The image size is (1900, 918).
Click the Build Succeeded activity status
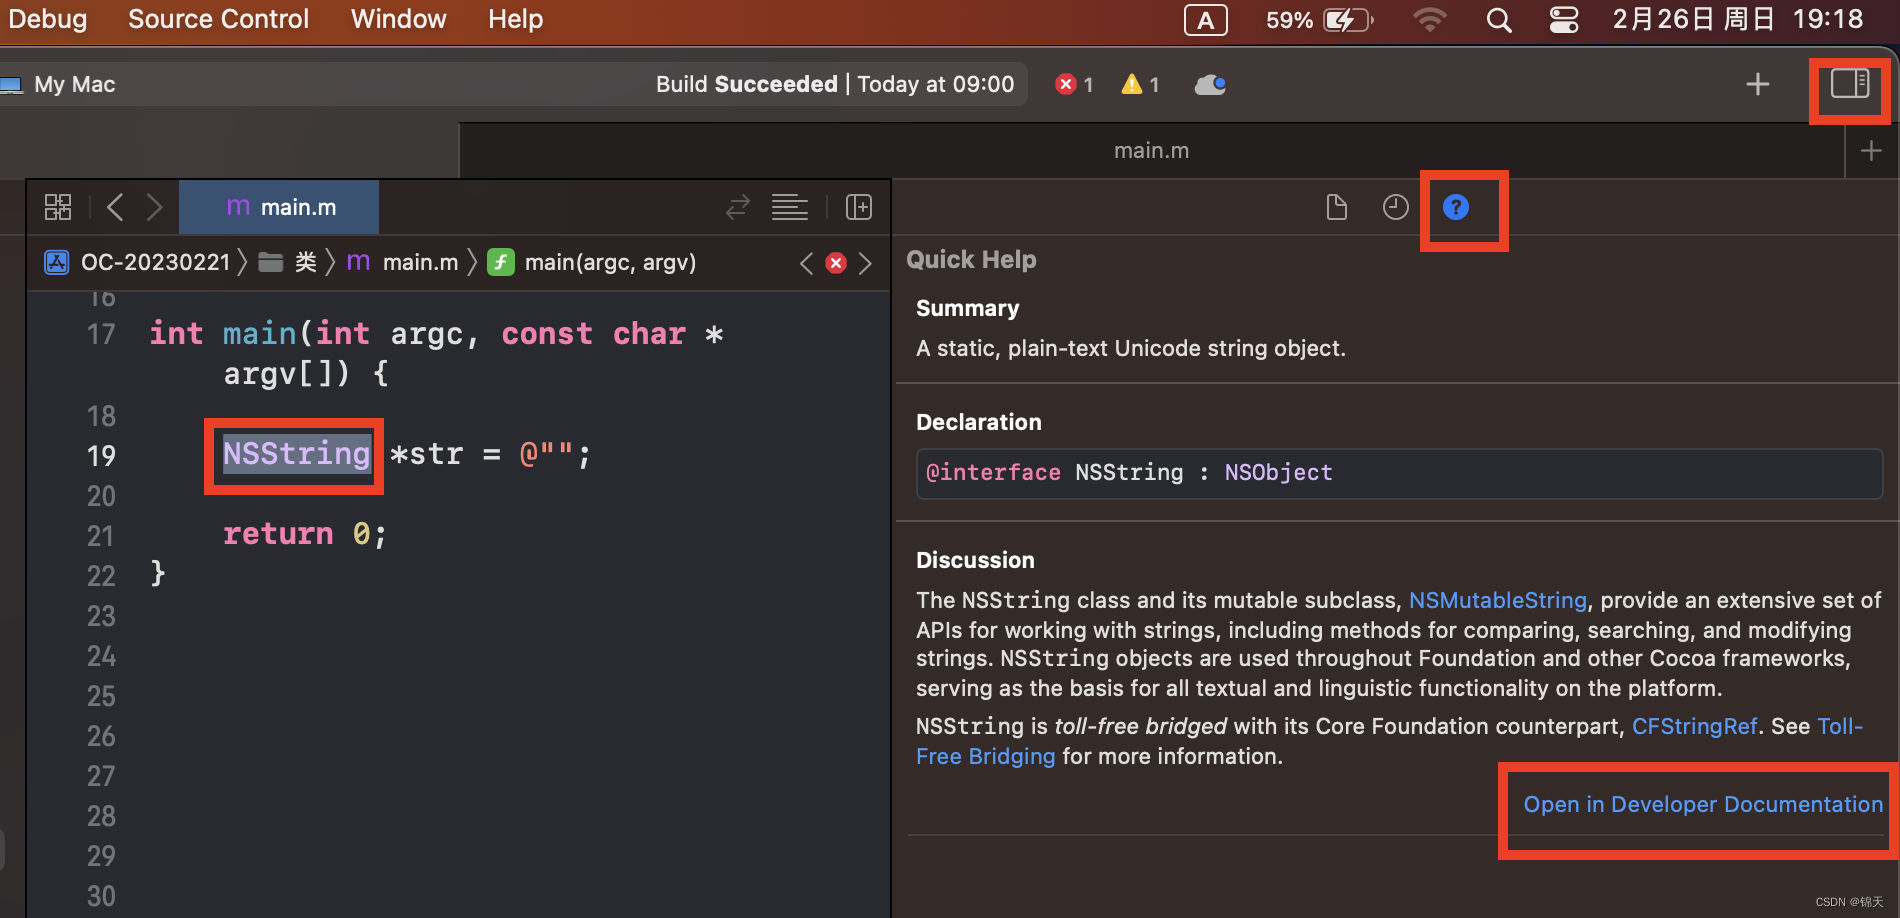835,84
